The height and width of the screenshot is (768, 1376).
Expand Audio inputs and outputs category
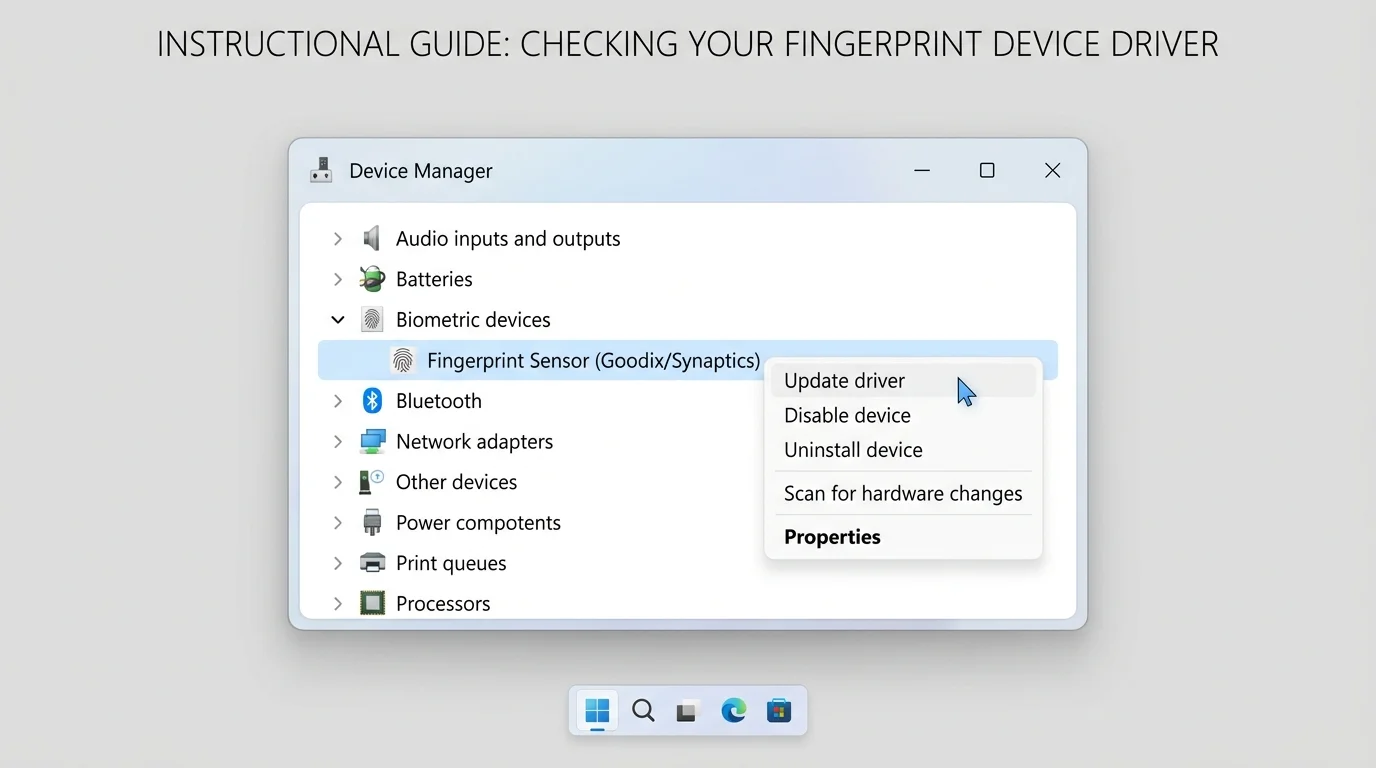(x=338, y=239)
